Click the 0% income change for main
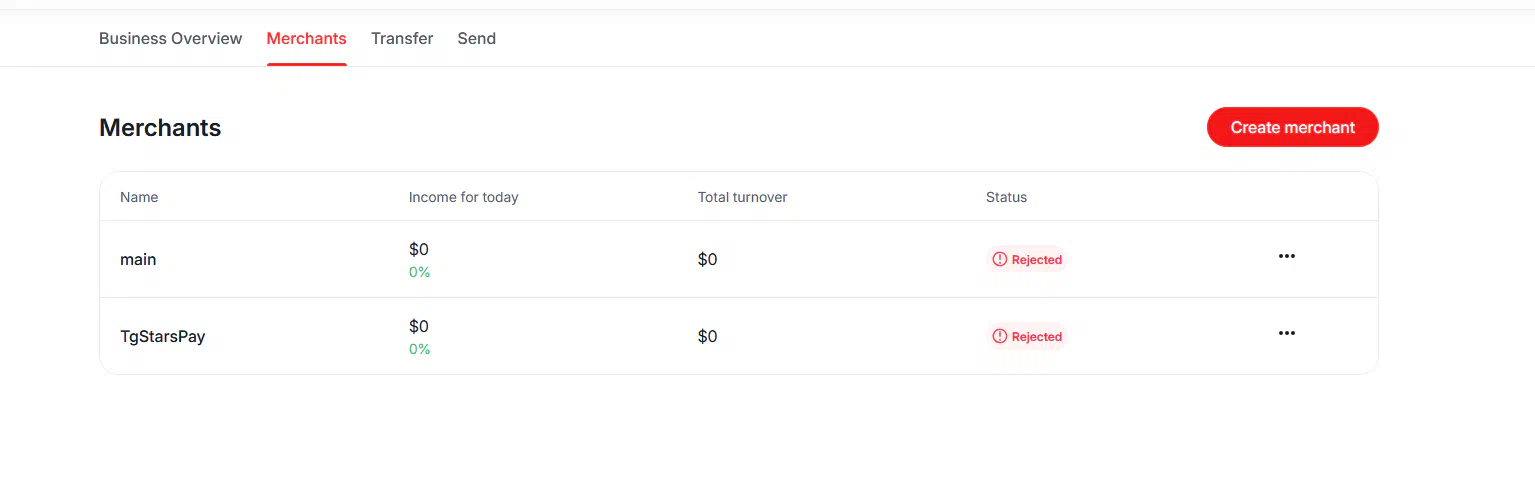Screen dimensions: 1535x504 419,272
